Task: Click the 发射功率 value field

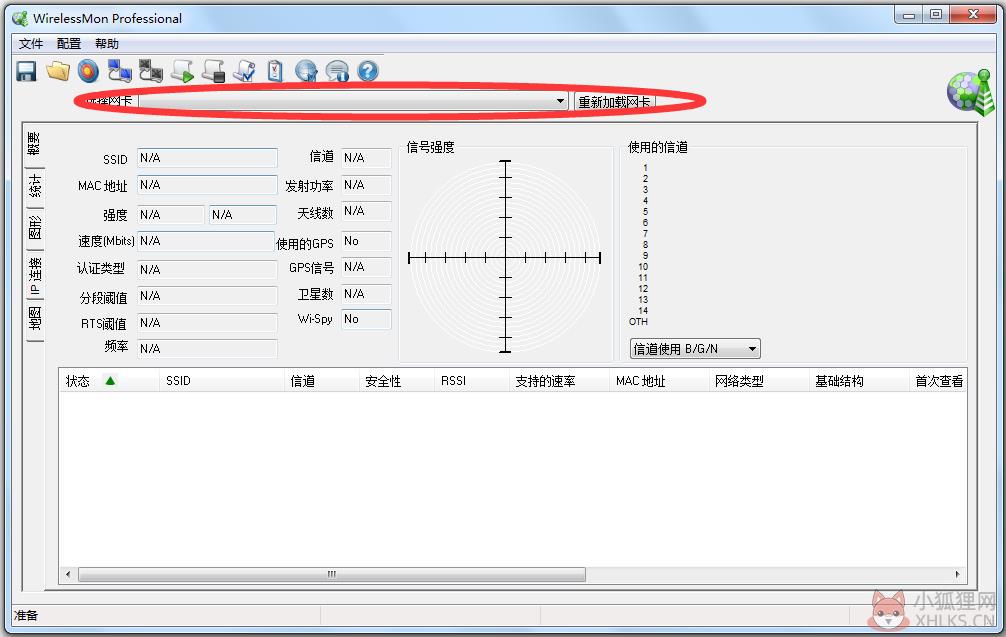Action: coord(366,185)
